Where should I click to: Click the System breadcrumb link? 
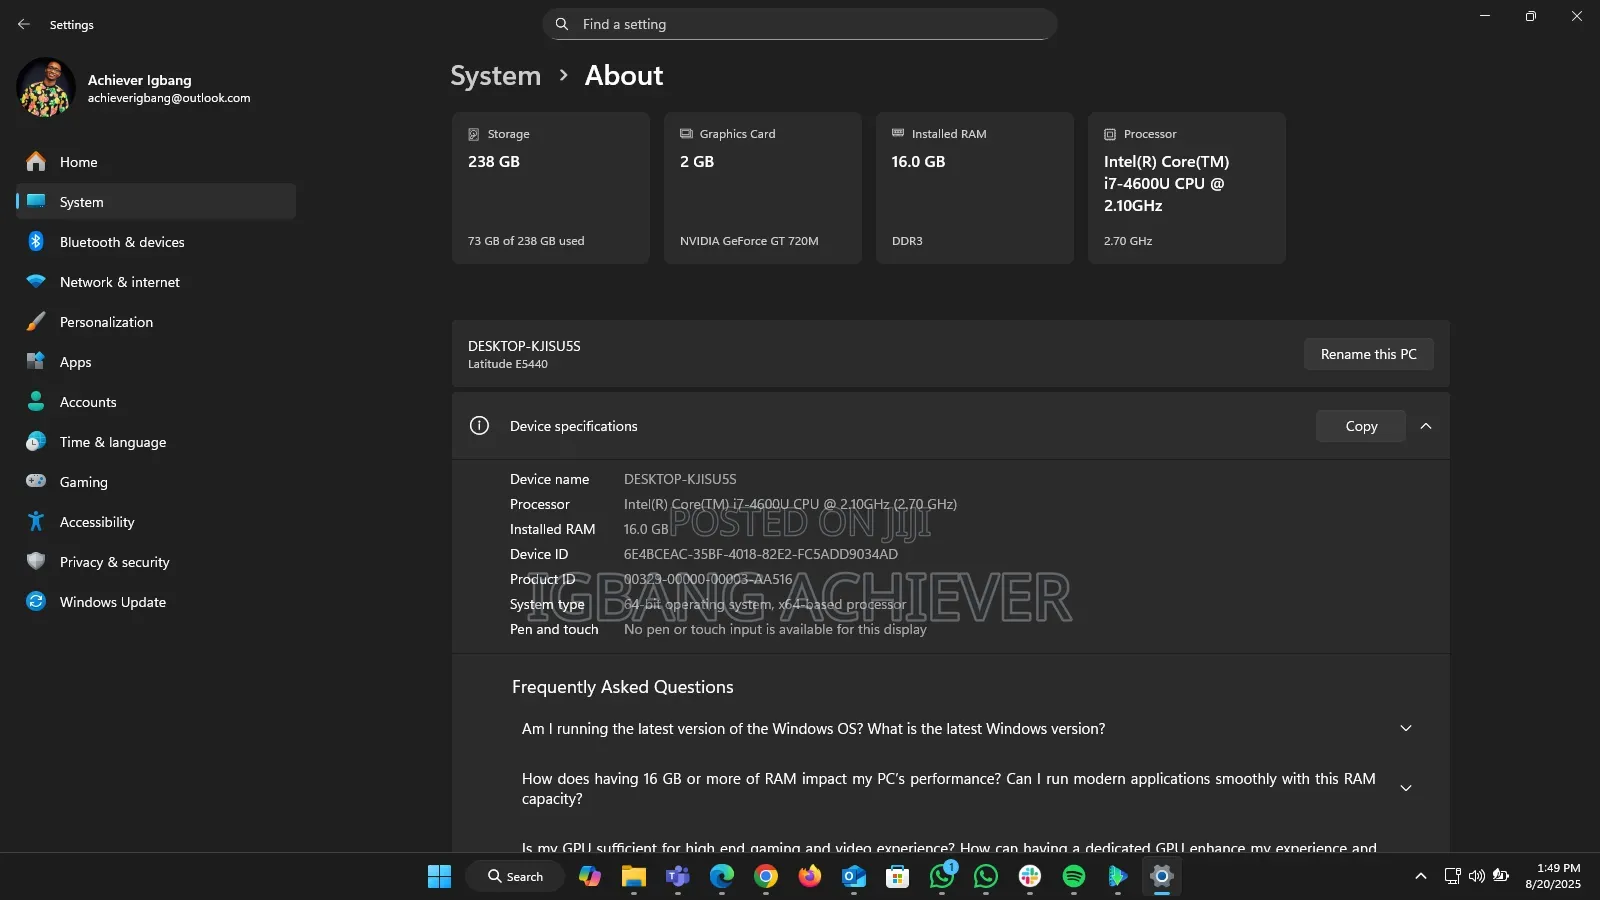(495, 76)
